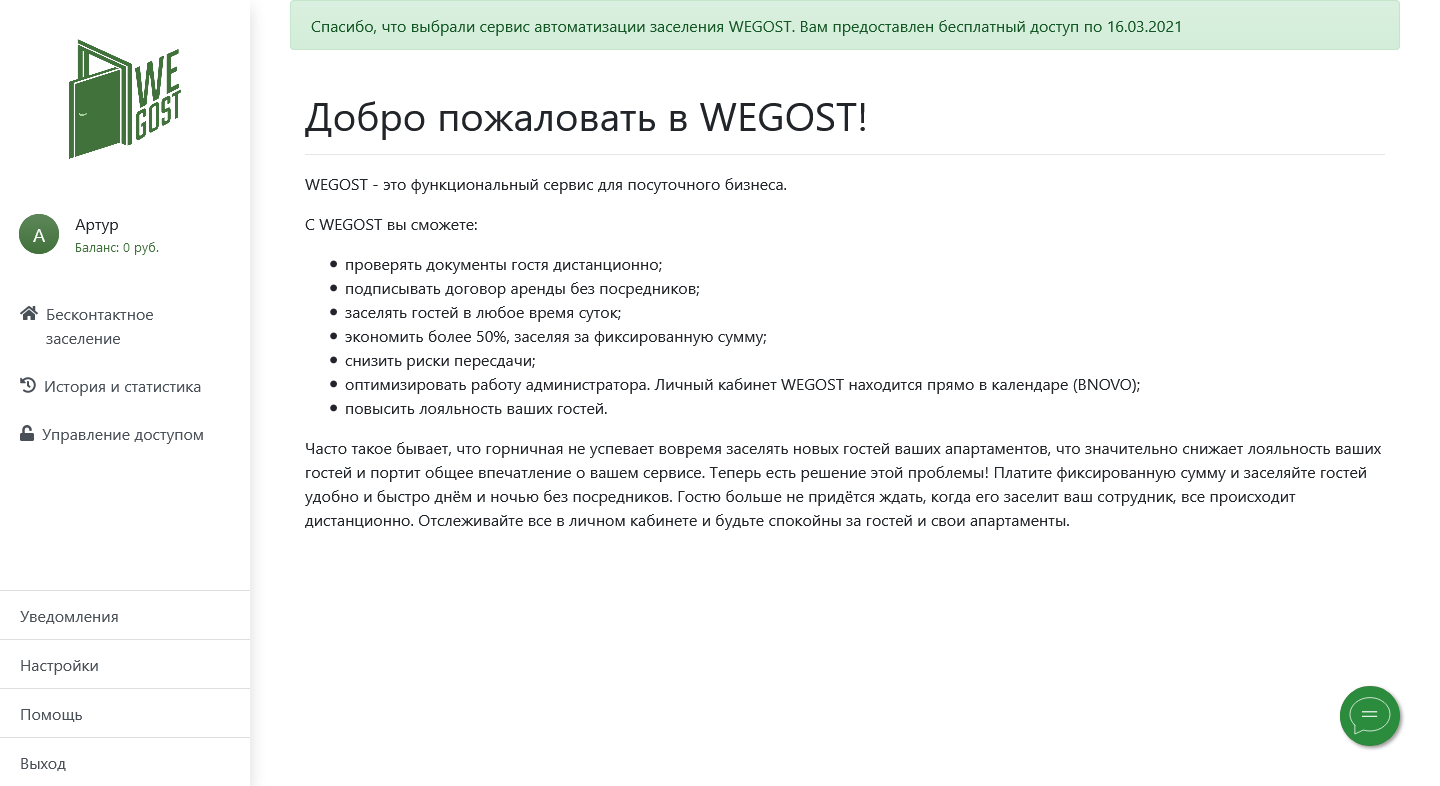Click bullet подписывать договор аренды без посредников

(522, 289)
